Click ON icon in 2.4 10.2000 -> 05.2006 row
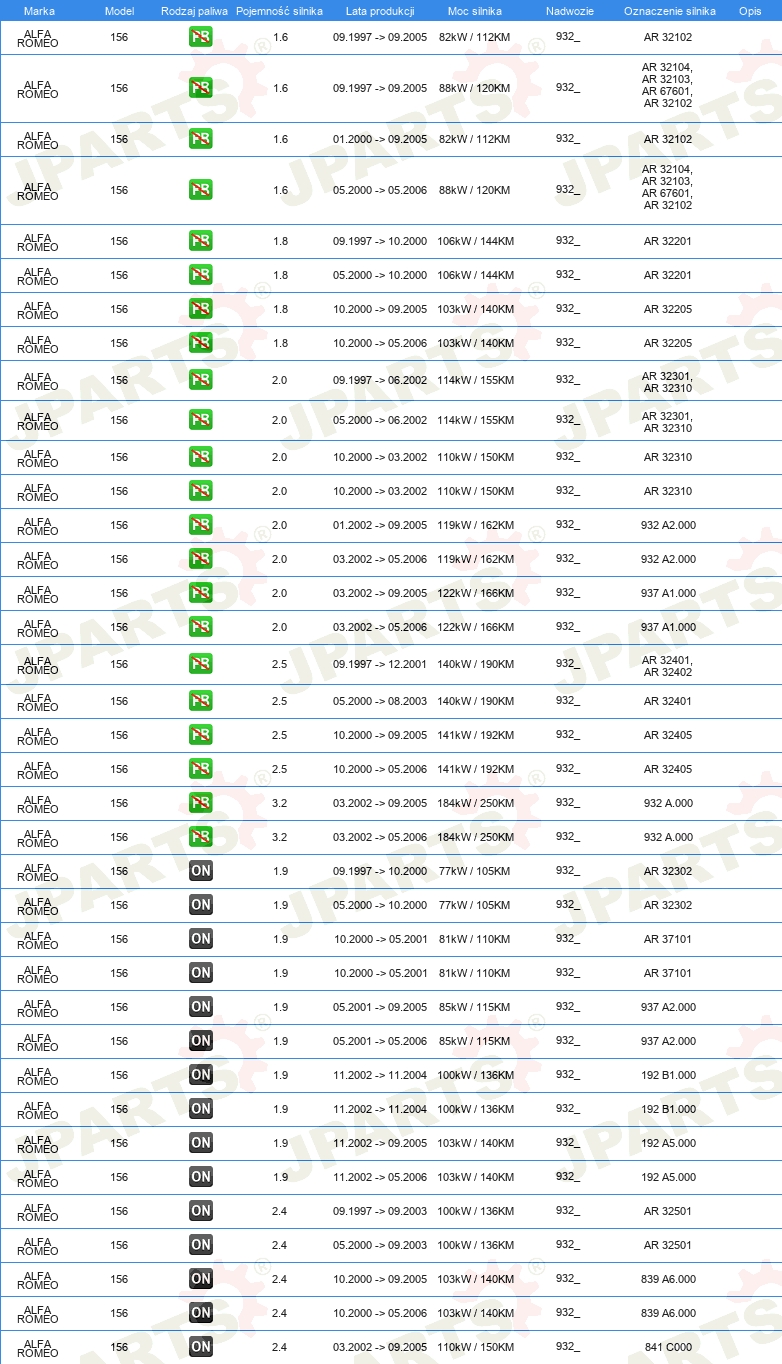Screen dimensions: 782x1364 [x=201, y=1313]
